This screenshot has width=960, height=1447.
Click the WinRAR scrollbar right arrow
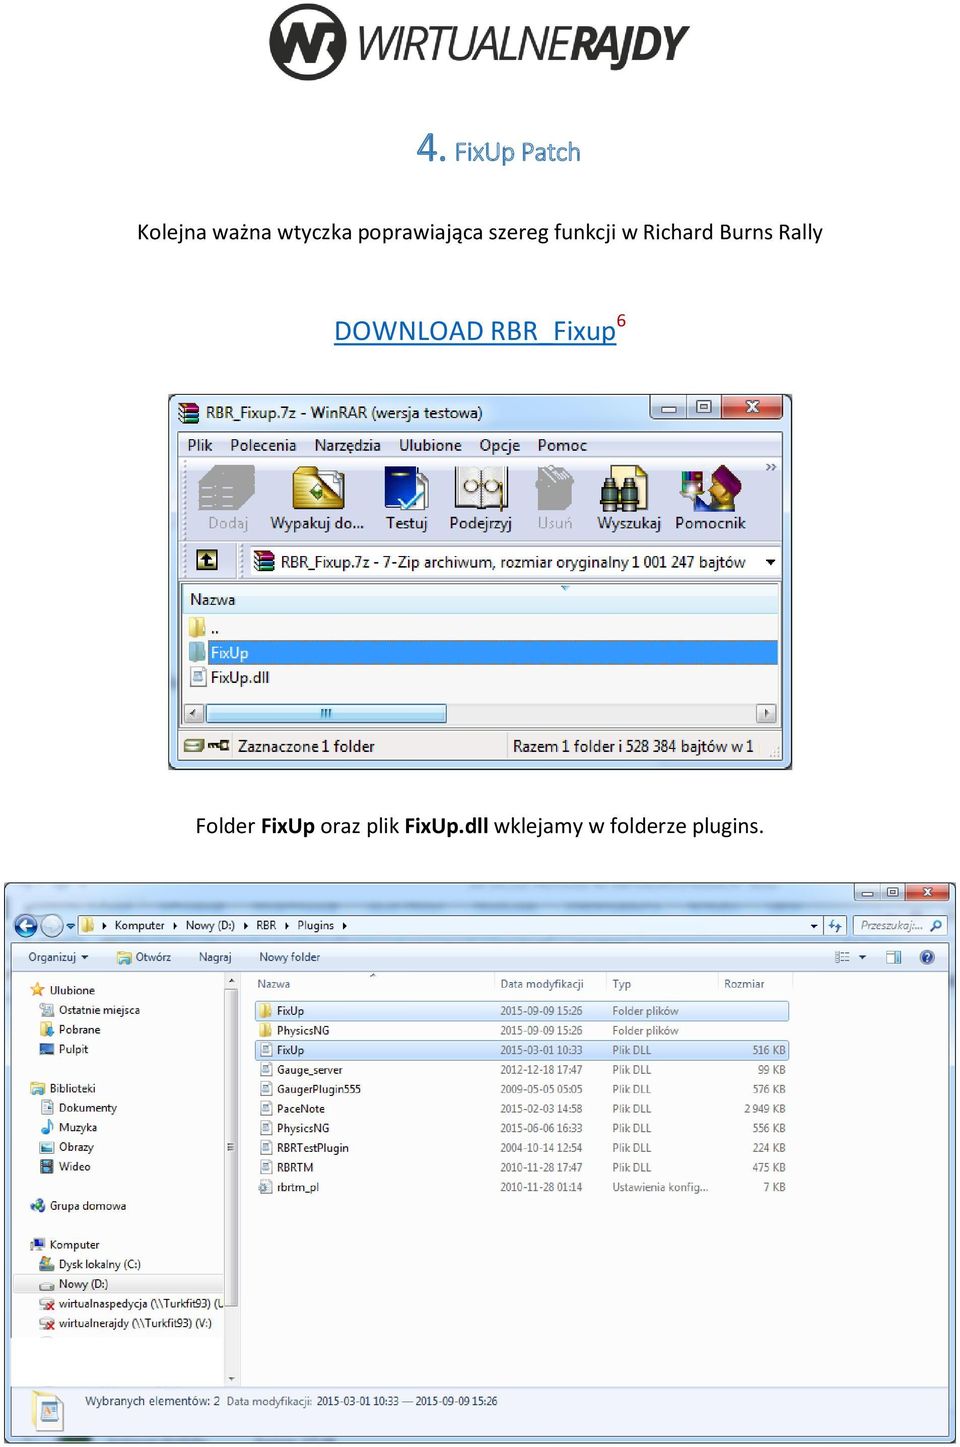766,713
